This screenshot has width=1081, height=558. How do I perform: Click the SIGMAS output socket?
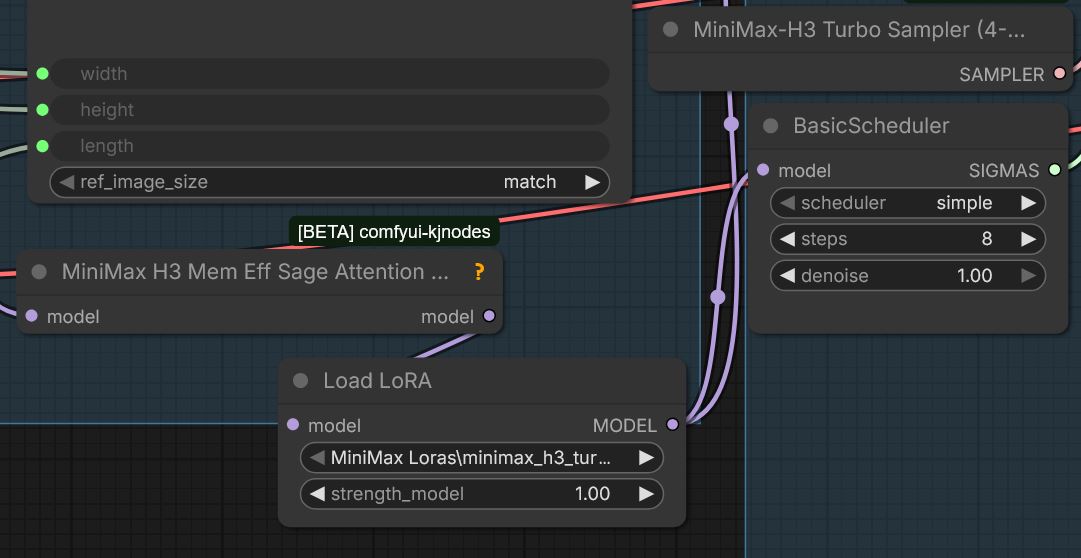click(1054, 170)
